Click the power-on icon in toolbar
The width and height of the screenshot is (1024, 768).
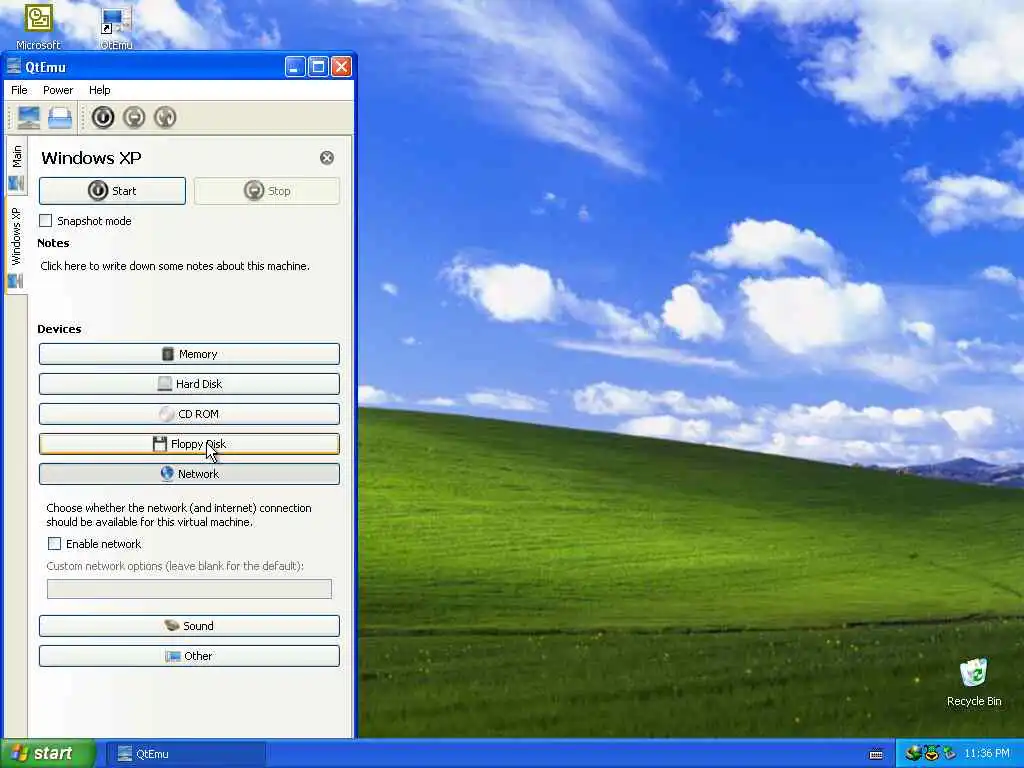[x=103, y=118]
